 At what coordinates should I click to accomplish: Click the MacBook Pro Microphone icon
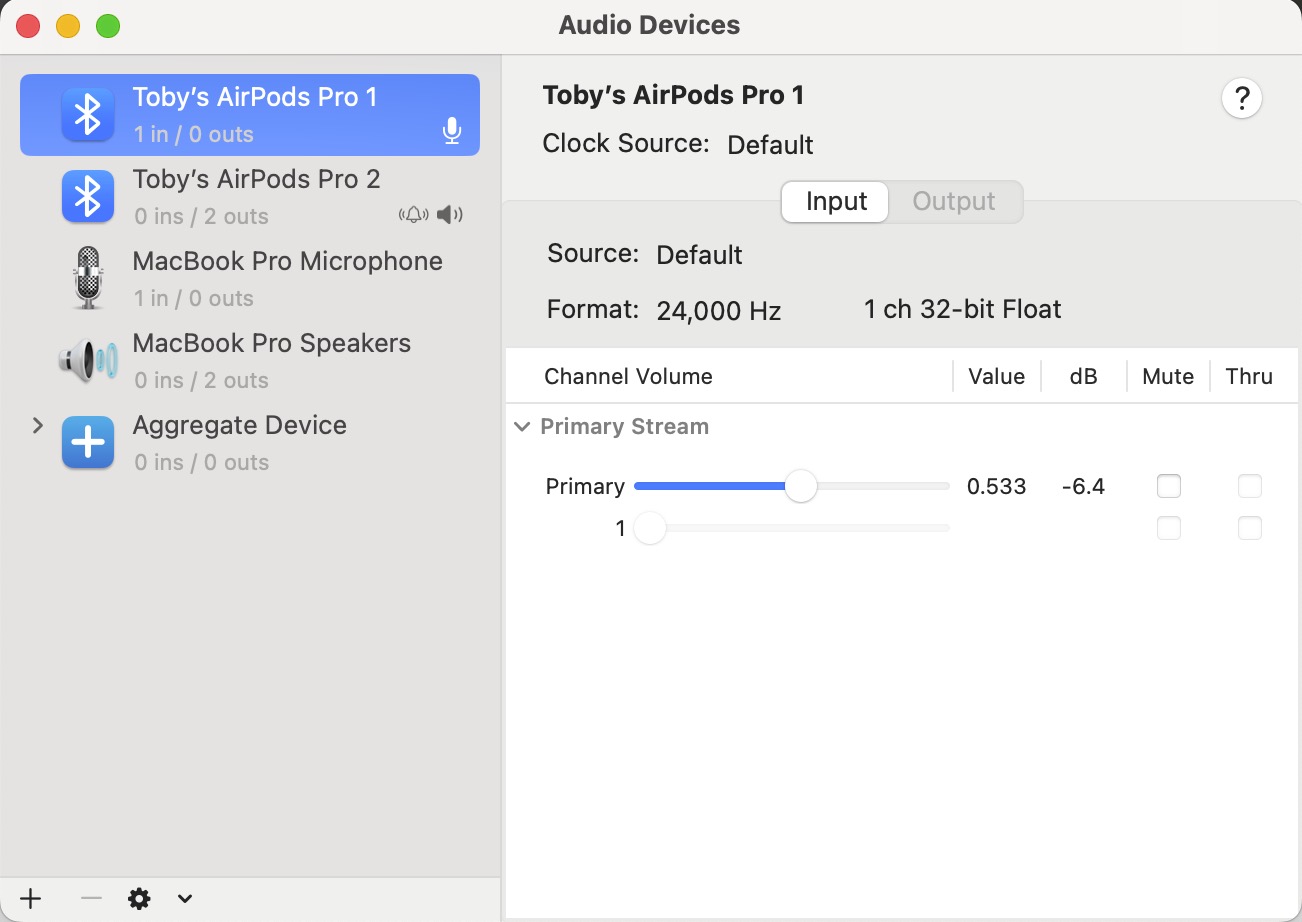point(88,278)
